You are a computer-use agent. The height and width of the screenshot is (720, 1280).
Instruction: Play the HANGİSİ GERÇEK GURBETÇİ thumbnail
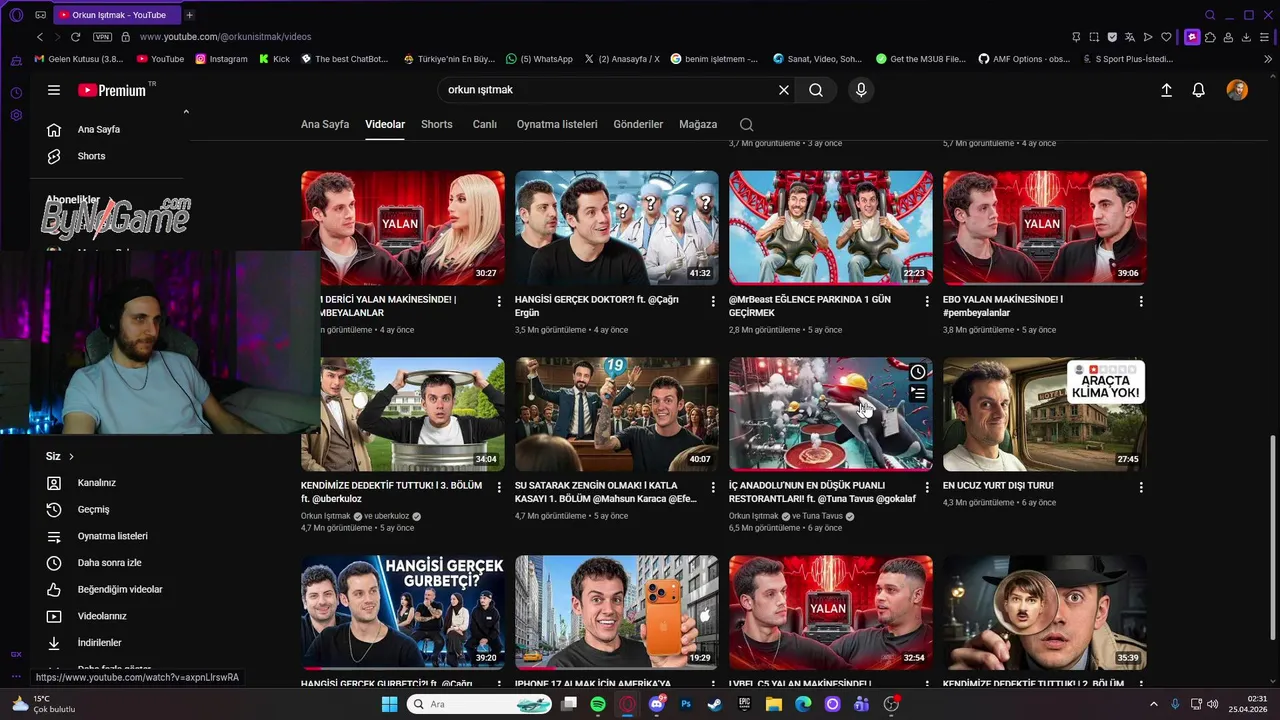pyautogui.click(x=402, y=612)
